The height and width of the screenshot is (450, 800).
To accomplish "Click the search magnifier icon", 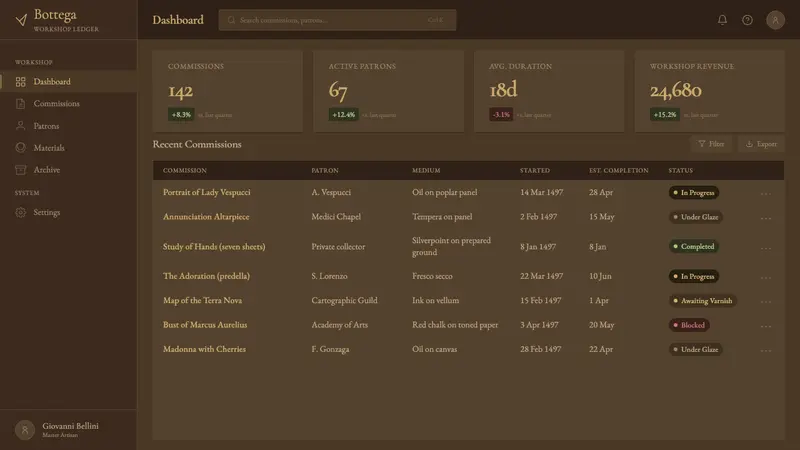I will pyautogui.click(x=231, y=20).
